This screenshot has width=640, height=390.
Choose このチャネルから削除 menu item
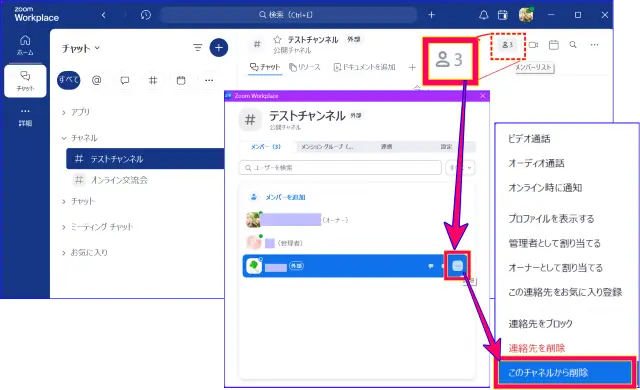click(x=565, y=372)
